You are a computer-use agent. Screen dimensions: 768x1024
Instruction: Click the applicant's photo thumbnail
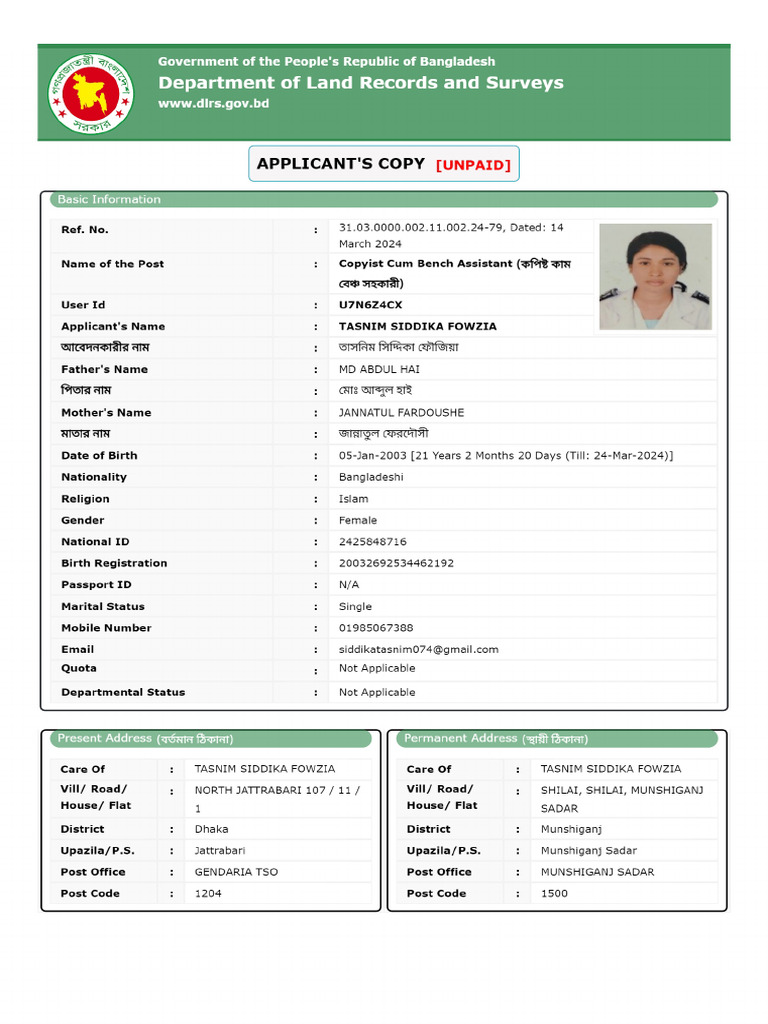(x=655, y=276)
